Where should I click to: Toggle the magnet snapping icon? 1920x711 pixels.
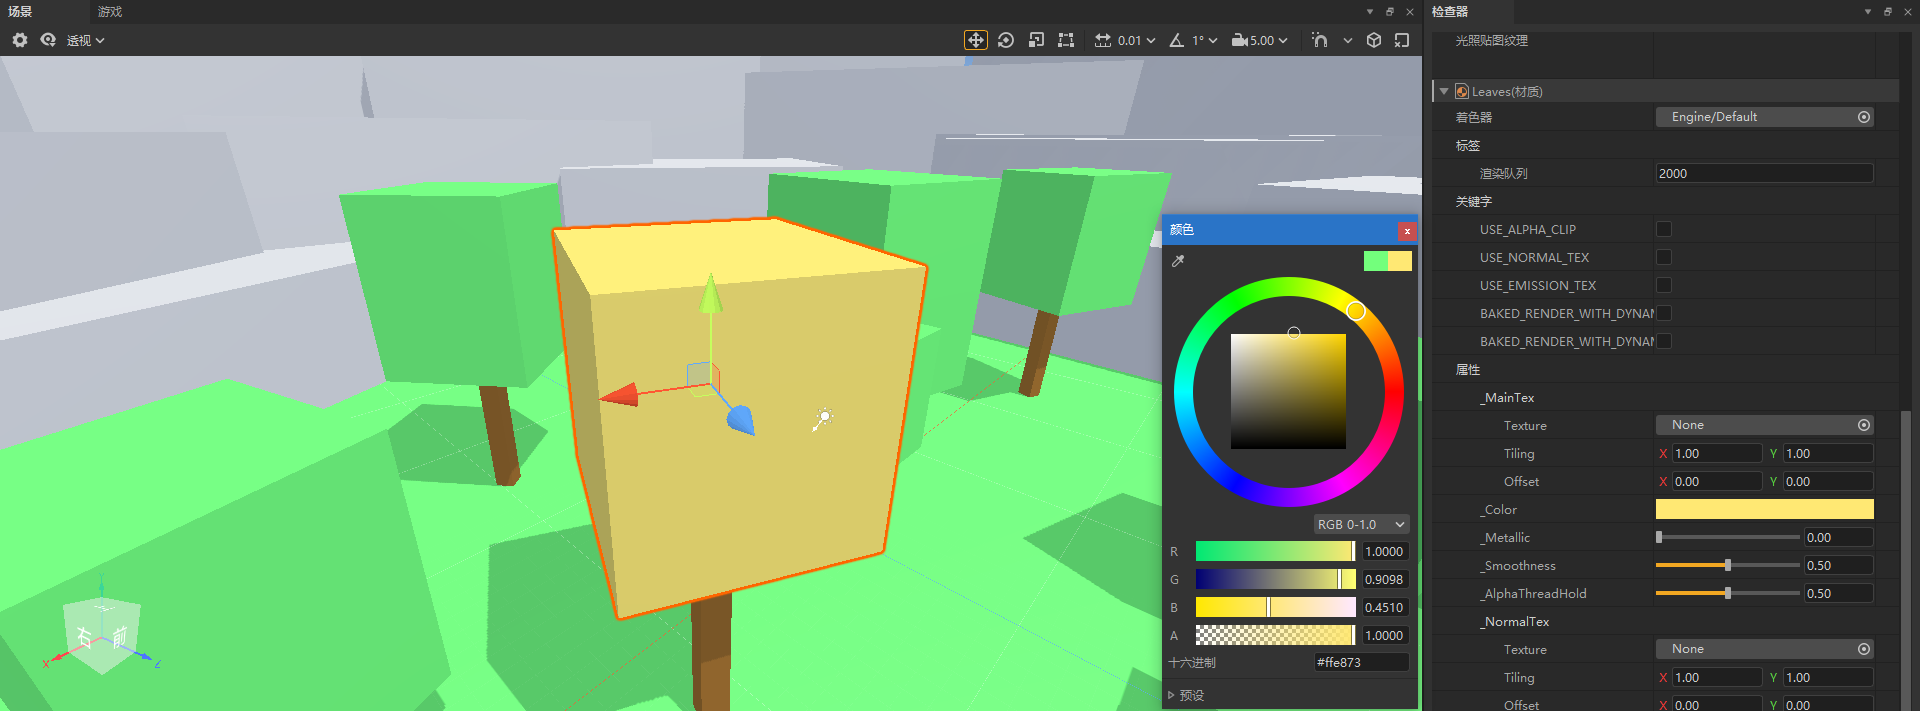coord(1320,40)
